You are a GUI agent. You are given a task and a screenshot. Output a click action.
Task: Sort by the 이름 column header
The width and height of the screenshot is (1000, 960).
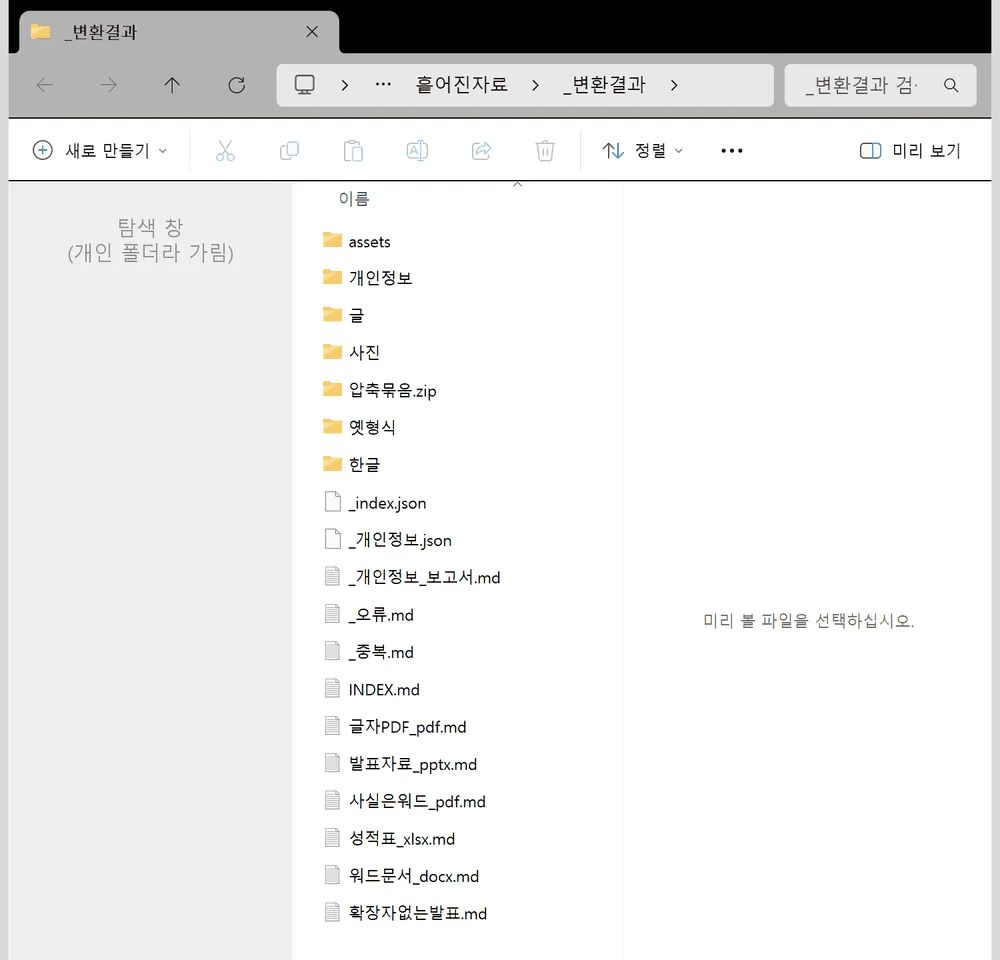pos(354,199)
